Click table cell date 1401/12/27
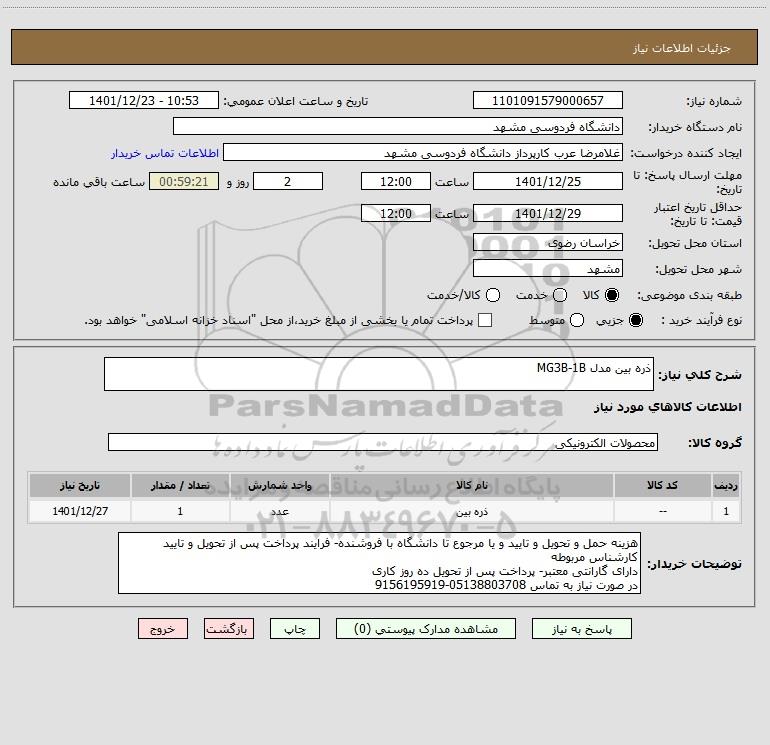Screen dimensions: 770x745 pyautogui.click(x=80, y=511)
